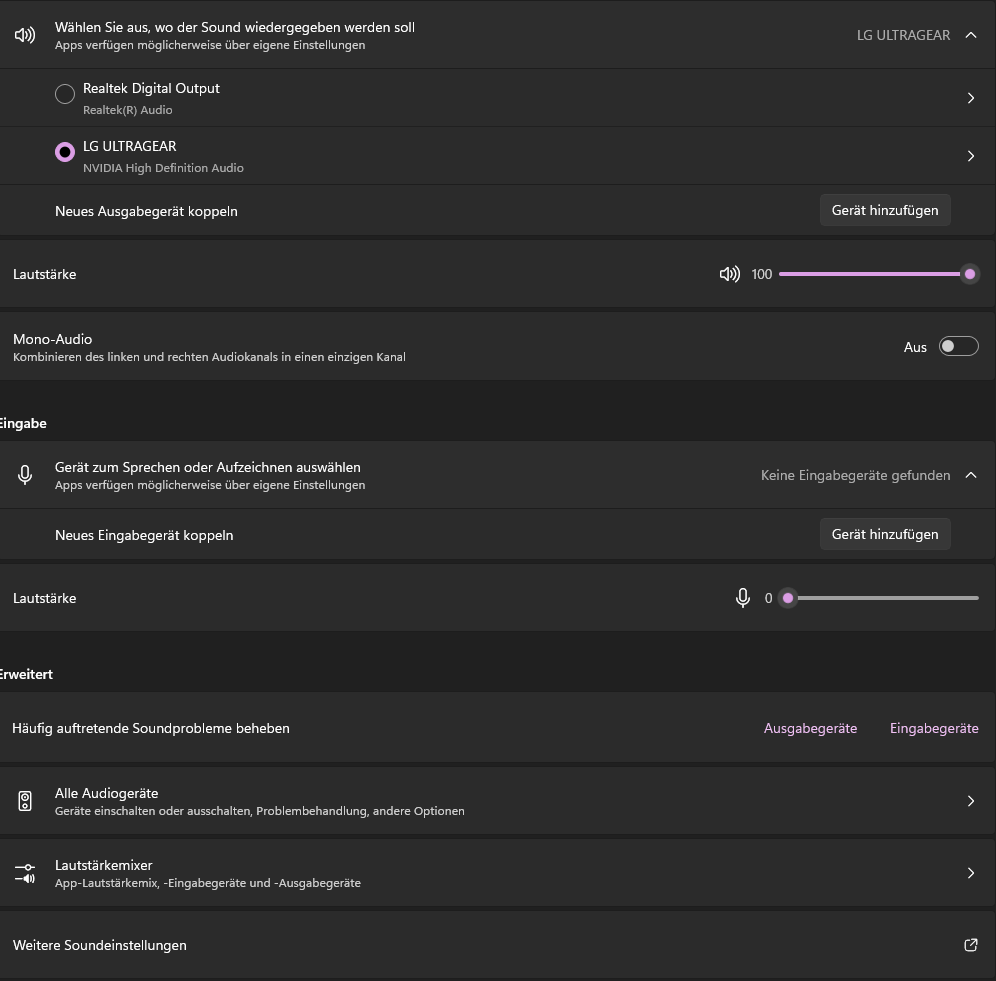This screenshot has width=996, height=981.
Task: Troubleshoot Ausgabegeräte link
Action: (810, 728)
